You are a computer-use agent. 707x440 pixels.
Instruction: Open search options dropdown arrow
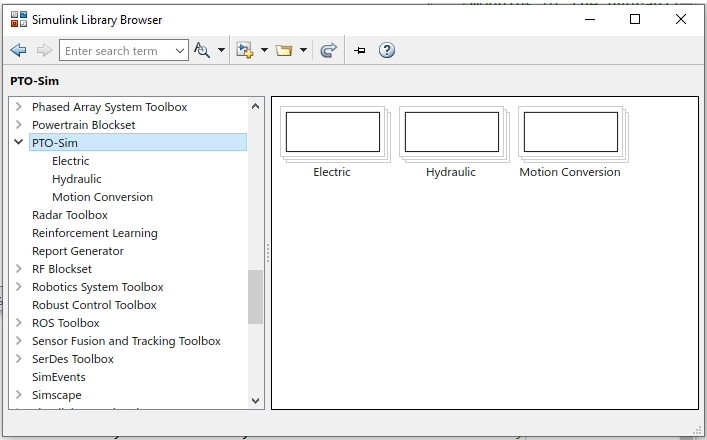coord(221,50)
